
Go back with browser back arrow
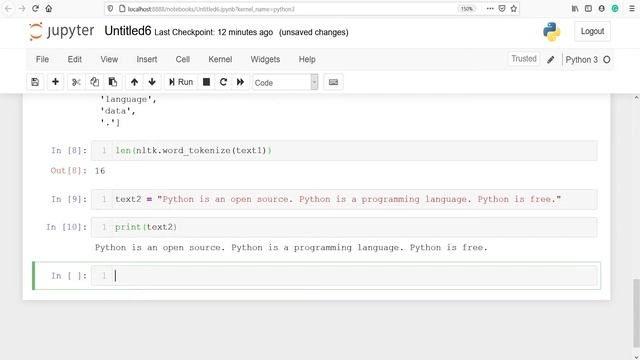(9, 9)
